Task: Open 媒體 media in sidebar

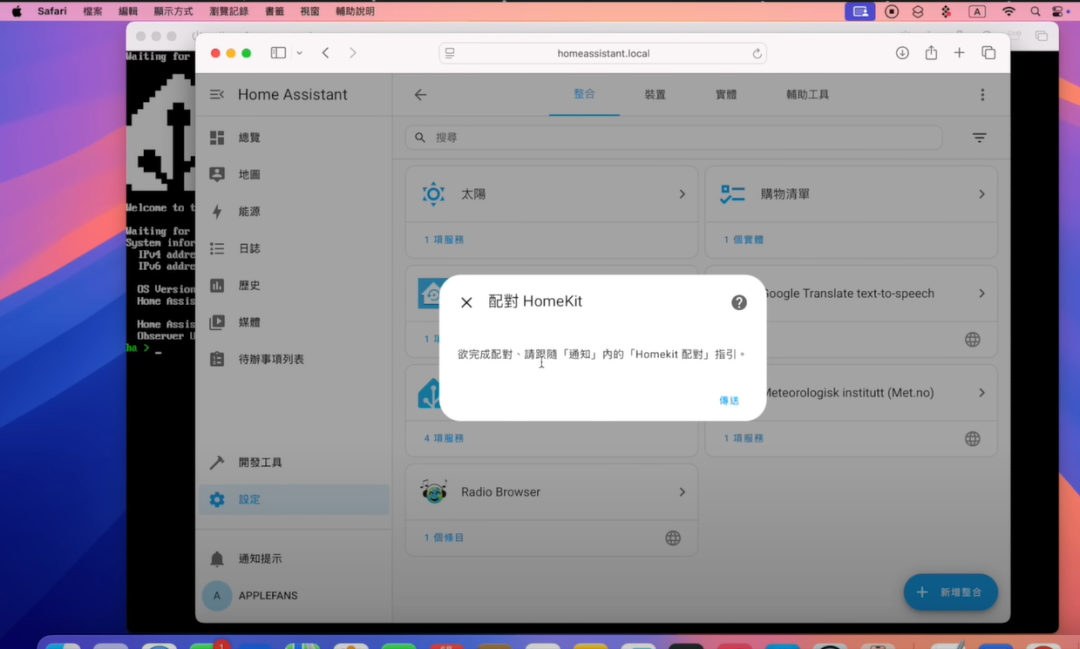Action: pyautogui.click(x=294, y=322)
